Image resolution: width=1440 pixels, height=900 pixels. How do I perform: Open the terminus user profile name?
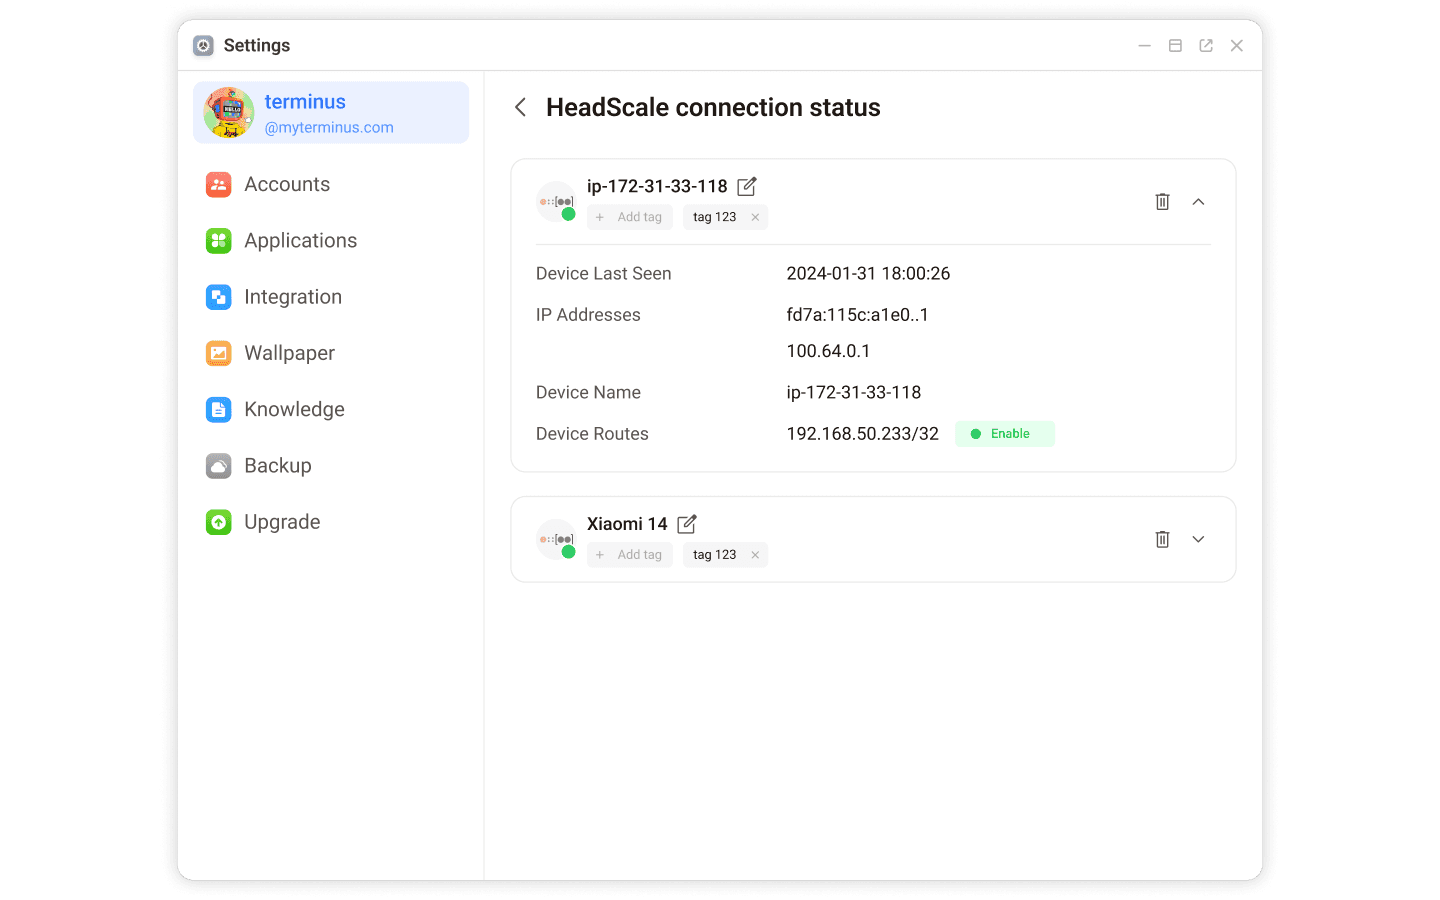pos(305,102)
